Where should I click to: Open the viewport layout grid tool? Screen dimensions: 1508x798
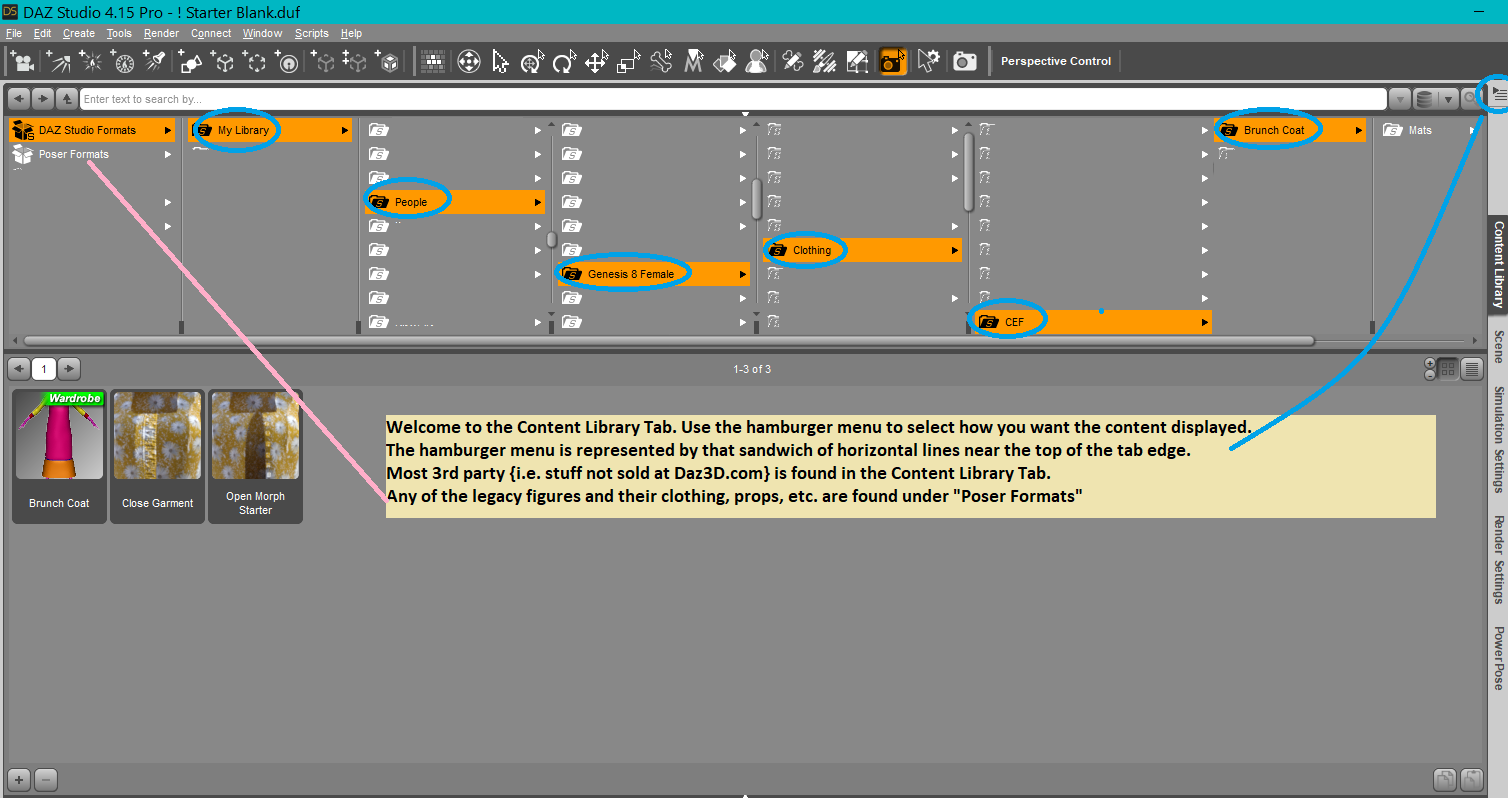point(433,61)
